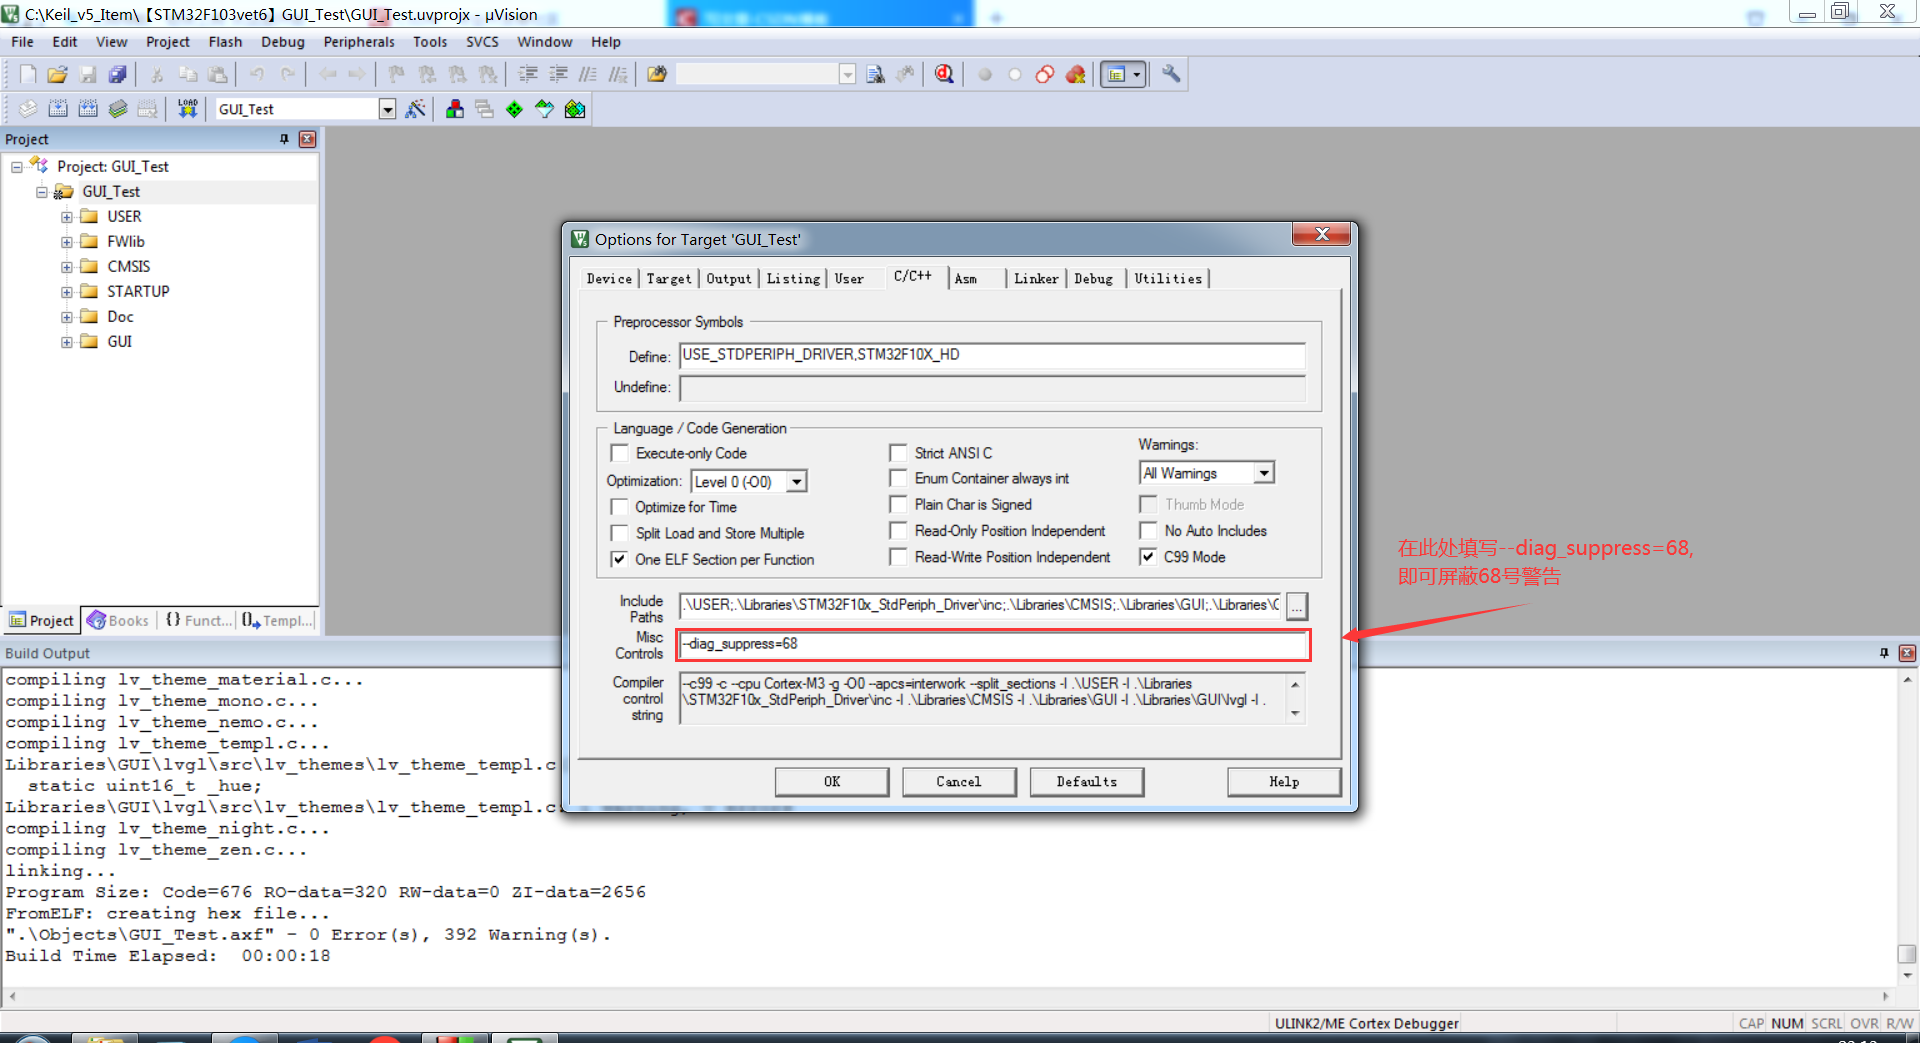Expand the USER folder in Project tree
This screenshot has height=1043, width=1920.
click(67, 216)
